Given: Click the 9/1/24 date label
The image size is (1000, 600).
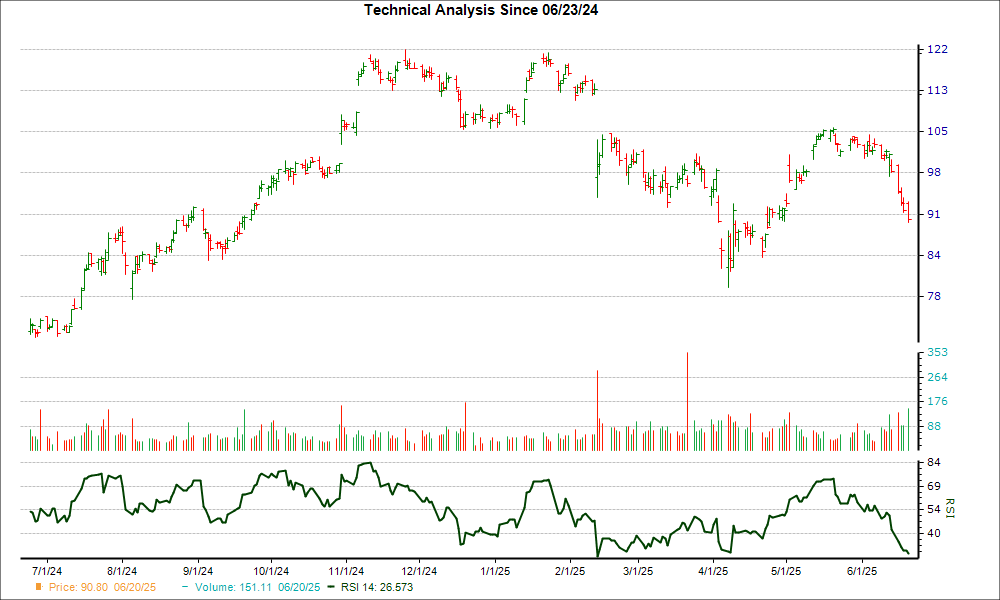Looking at the screenshot, I should coord(198,571).
